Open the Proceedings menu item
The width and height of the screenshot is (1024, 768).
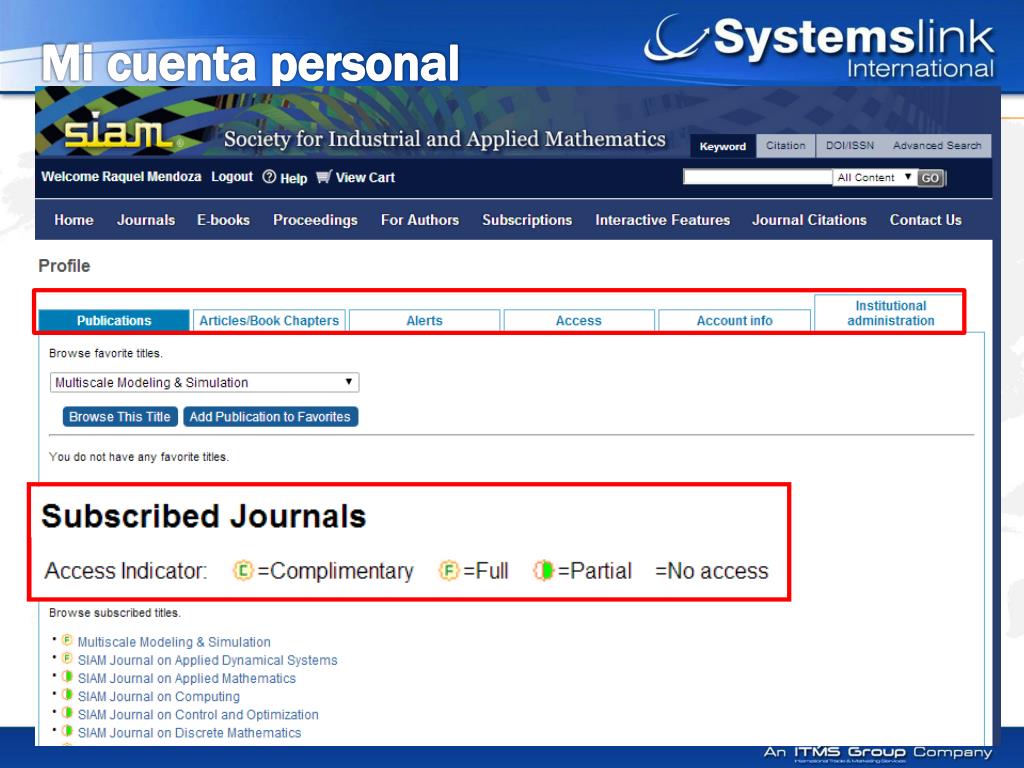pyautogui.click(x=315, y=220)
